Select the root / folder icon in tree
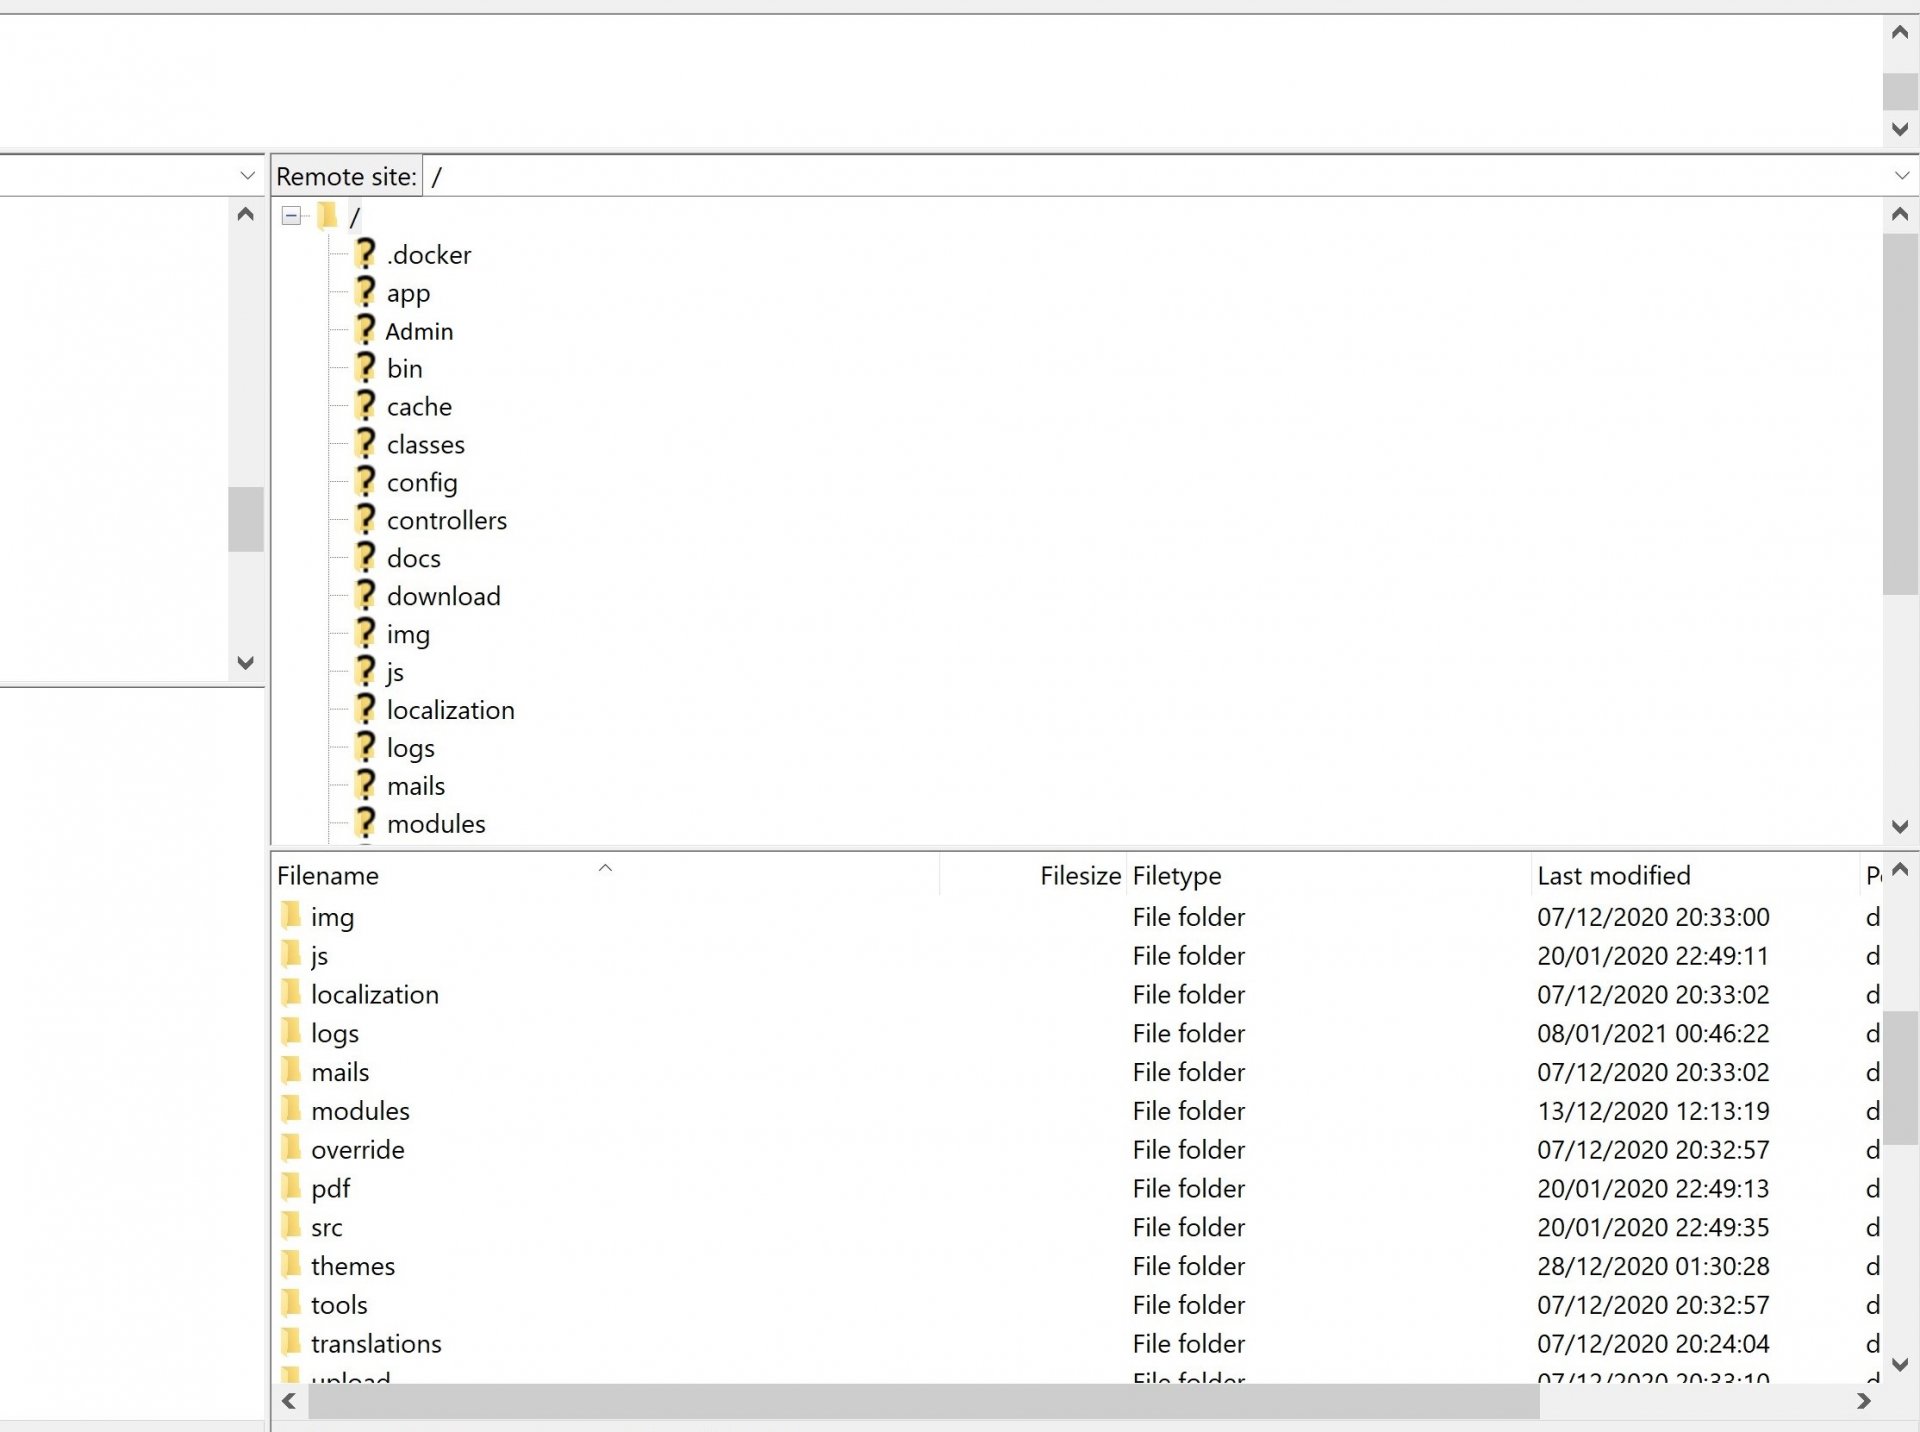 (327, 215)
